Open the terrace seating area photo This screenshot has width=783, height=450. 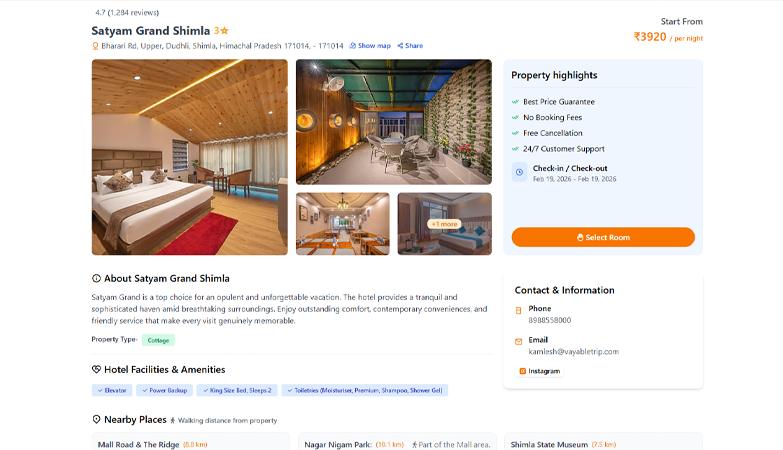pos(393,122)
